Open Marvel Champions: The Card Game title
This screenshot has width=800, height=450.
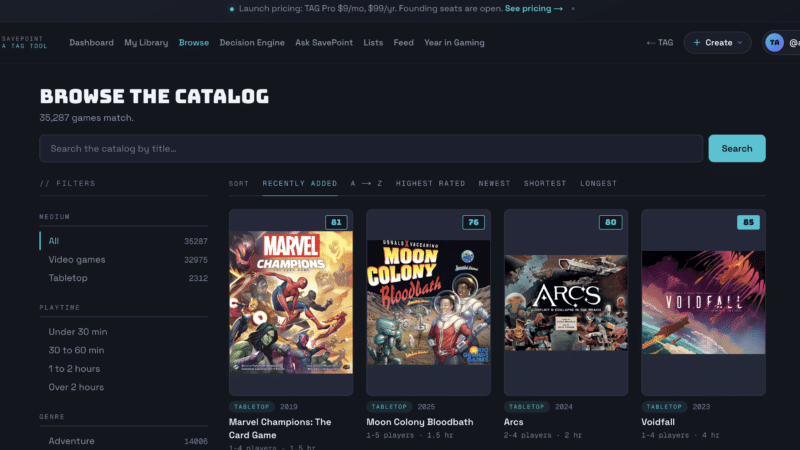[280, 429]
